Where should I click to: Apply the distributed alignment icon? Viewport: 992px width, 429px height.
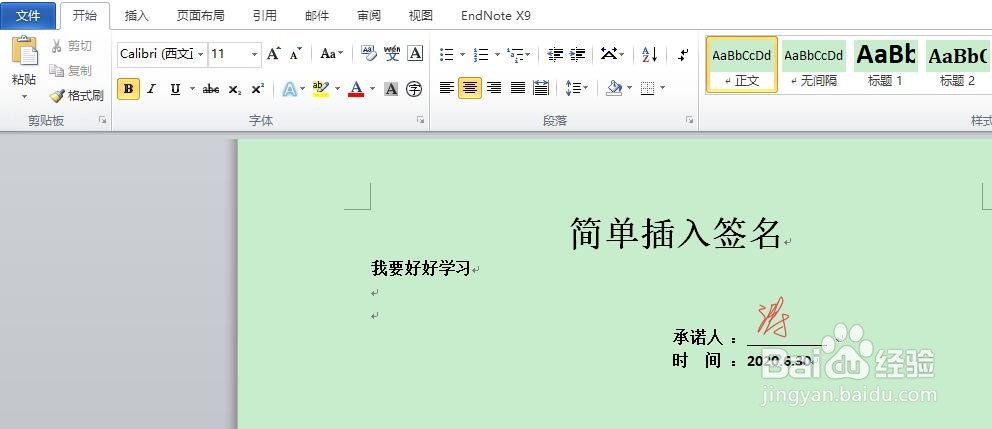coord(542,88)
